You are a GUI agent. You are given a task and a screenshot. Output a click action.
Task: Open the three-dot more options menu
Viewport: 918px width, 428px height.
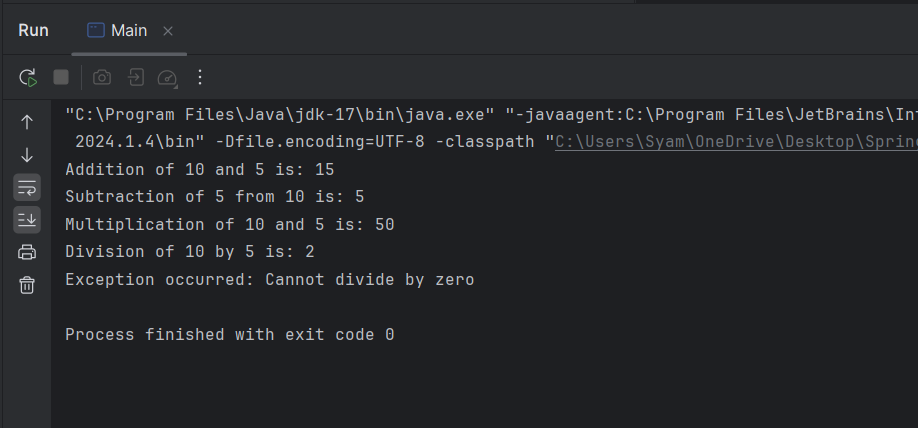click(200, 77)
